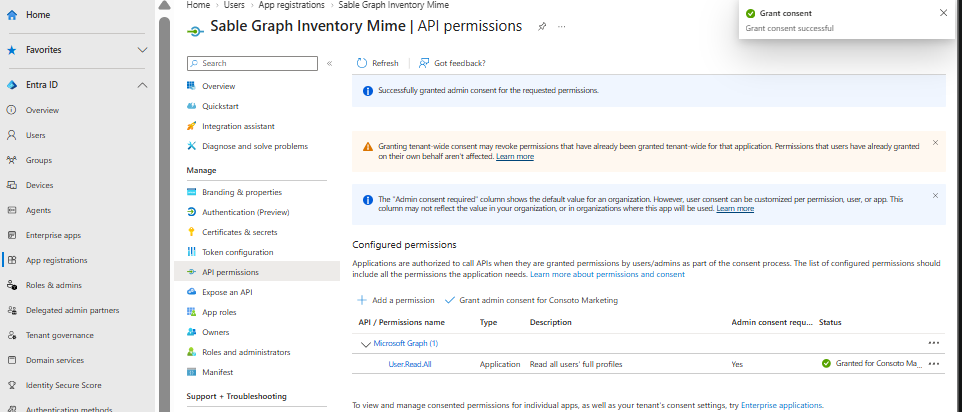Open Learn more about permissions and consent

tap(607, 275)
